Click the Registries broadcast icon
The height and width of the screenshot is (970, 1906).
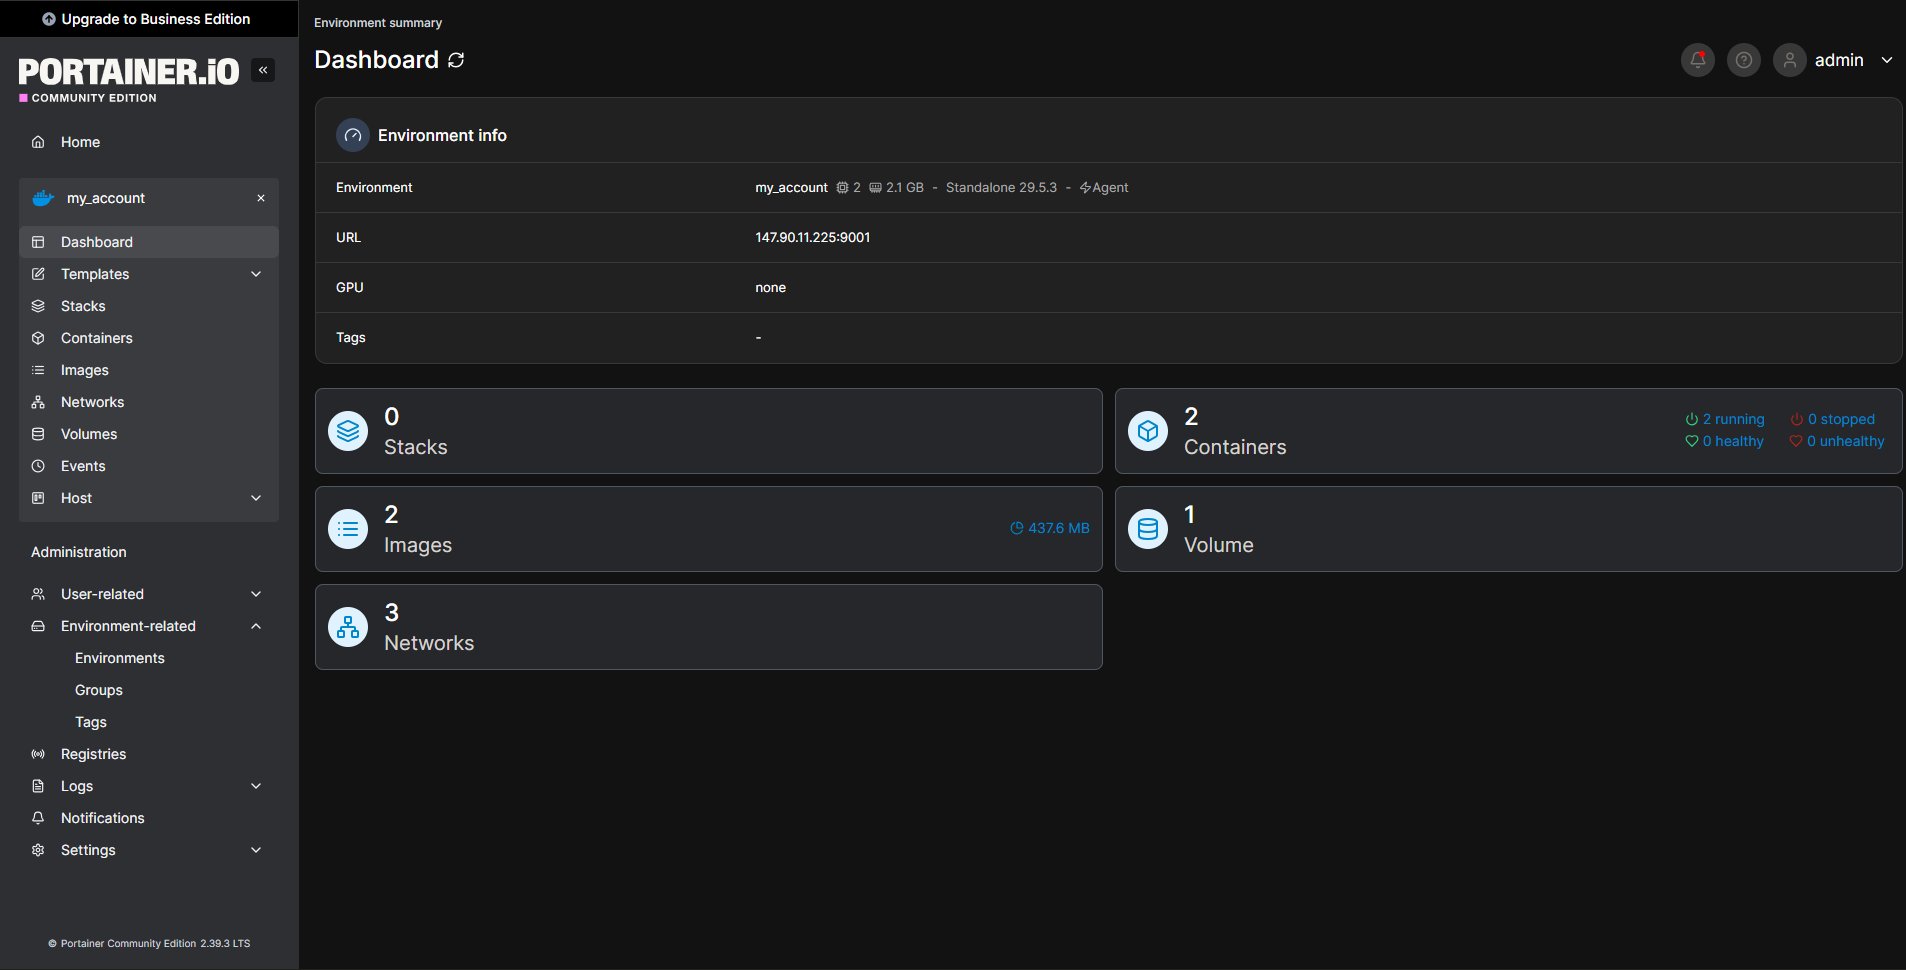tap(38, 754)
